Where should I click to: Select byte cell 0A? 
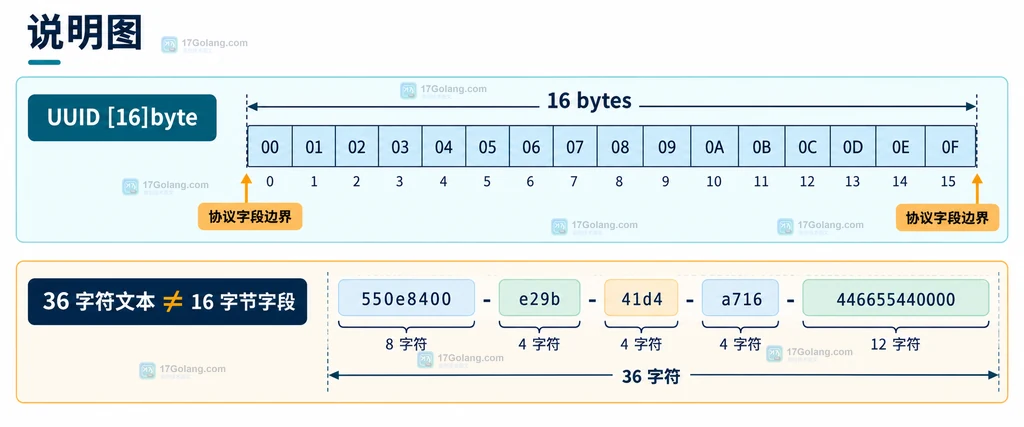(x=714, y=147)
